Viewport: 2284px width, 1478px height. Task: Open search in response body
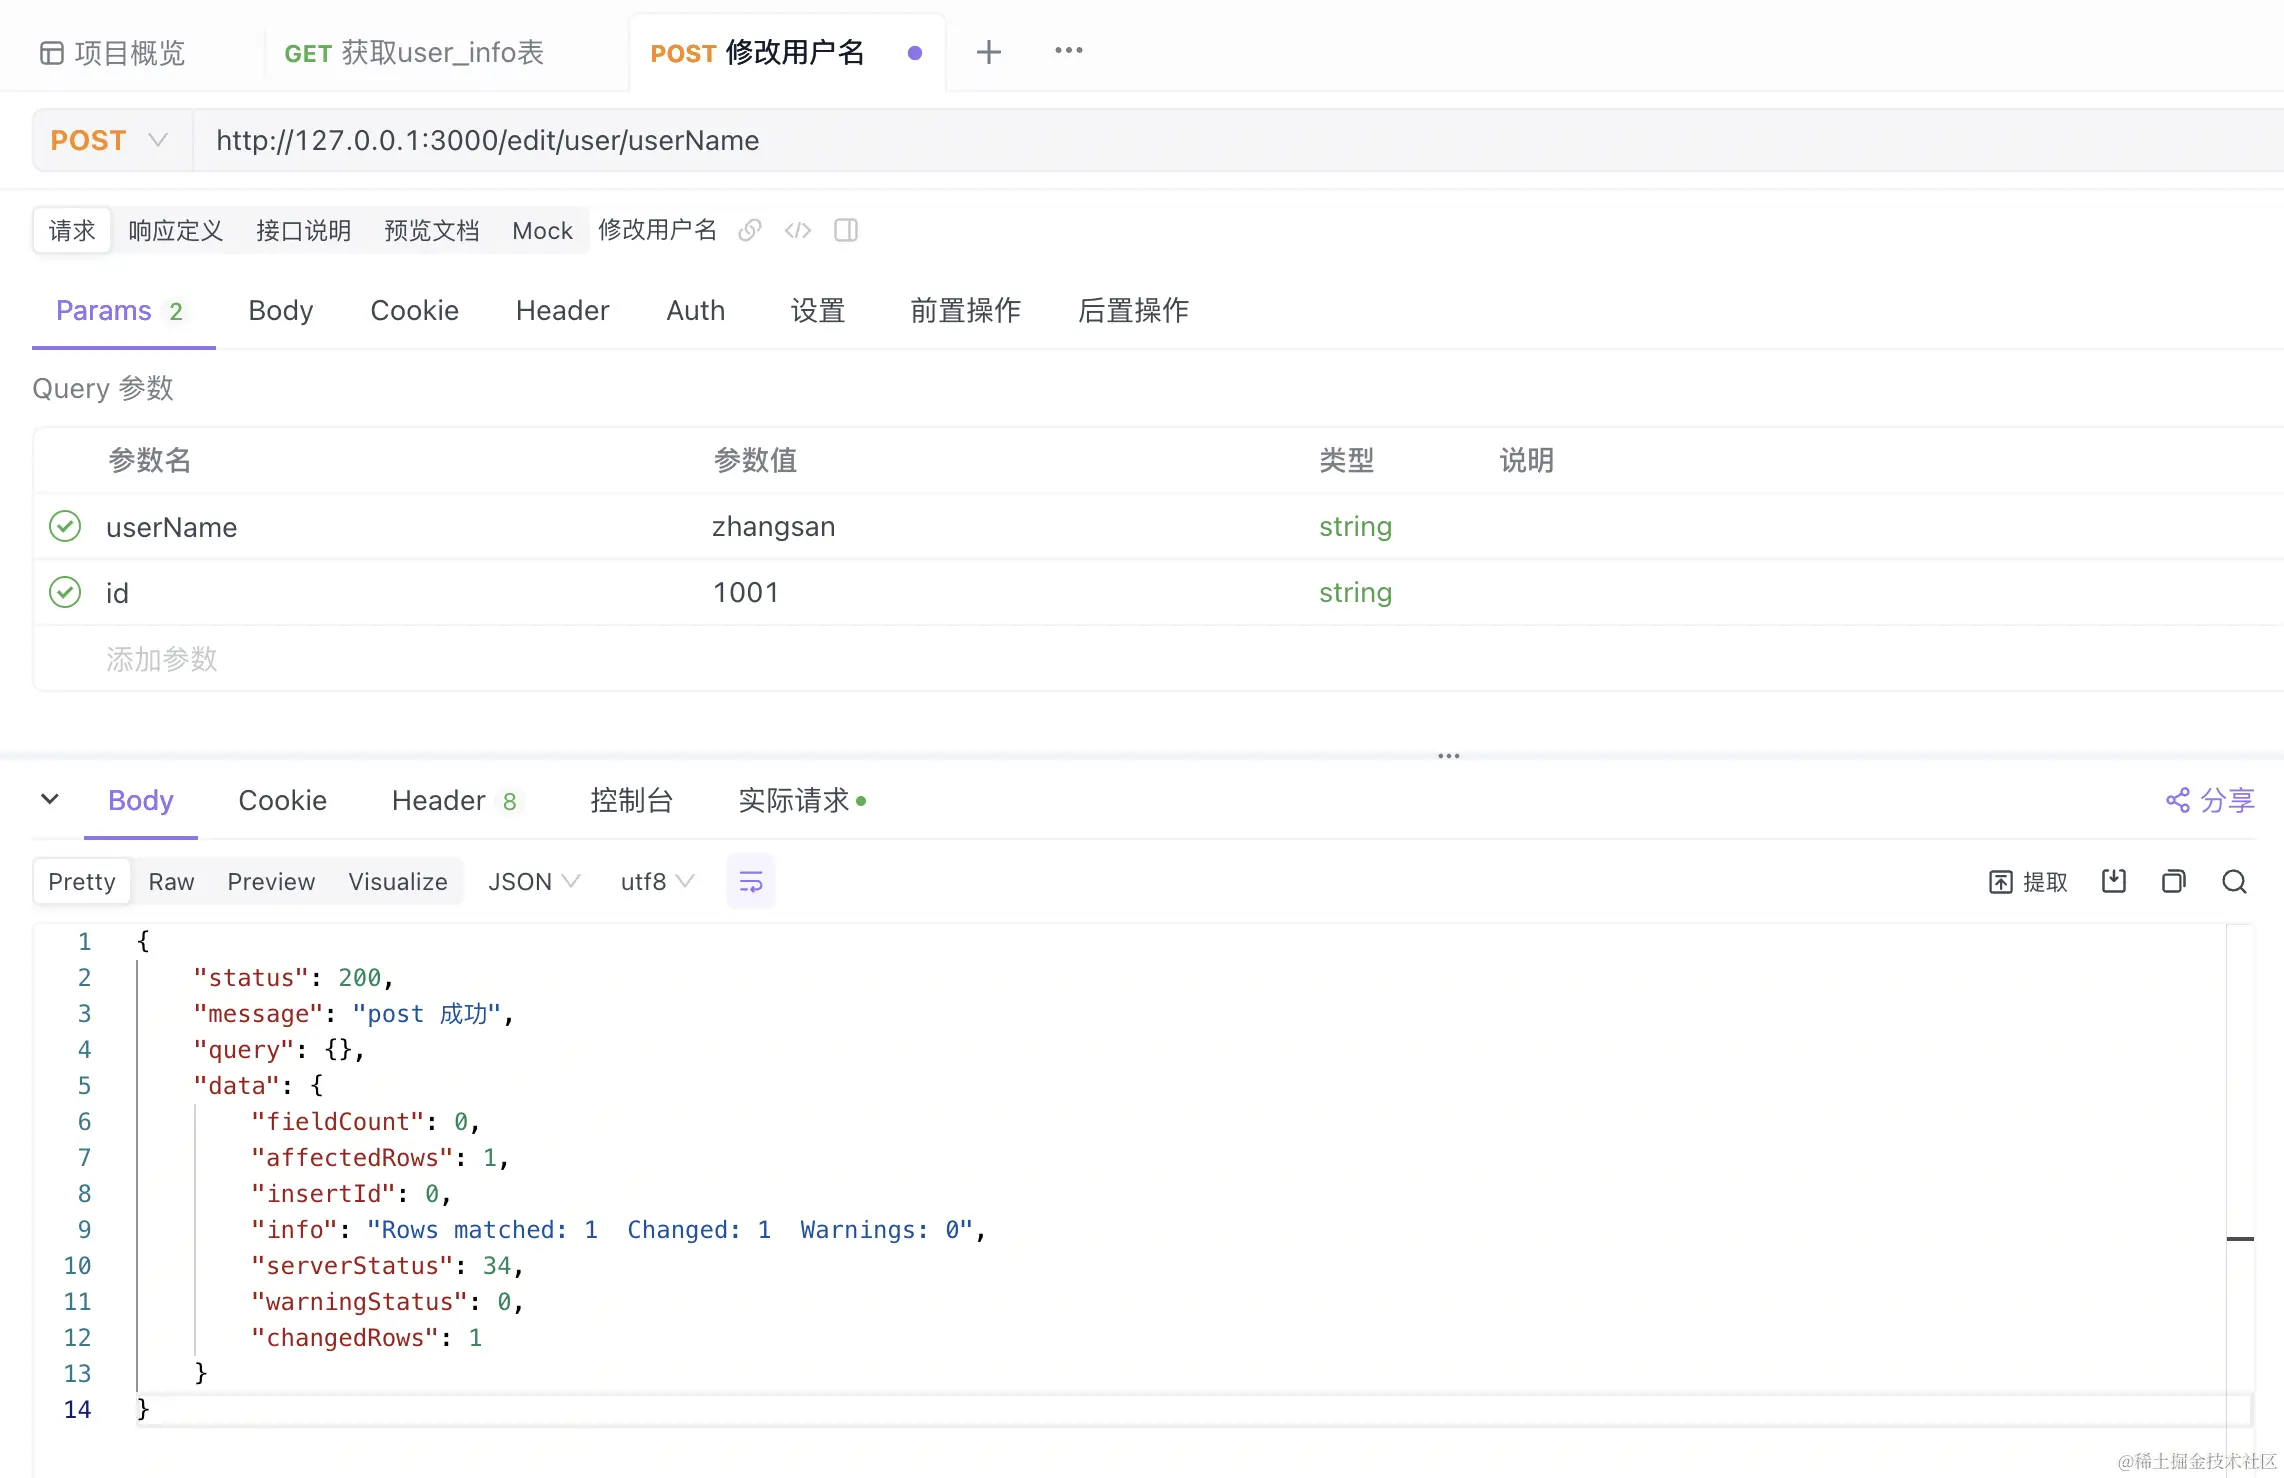click(x=2234, y=881)
